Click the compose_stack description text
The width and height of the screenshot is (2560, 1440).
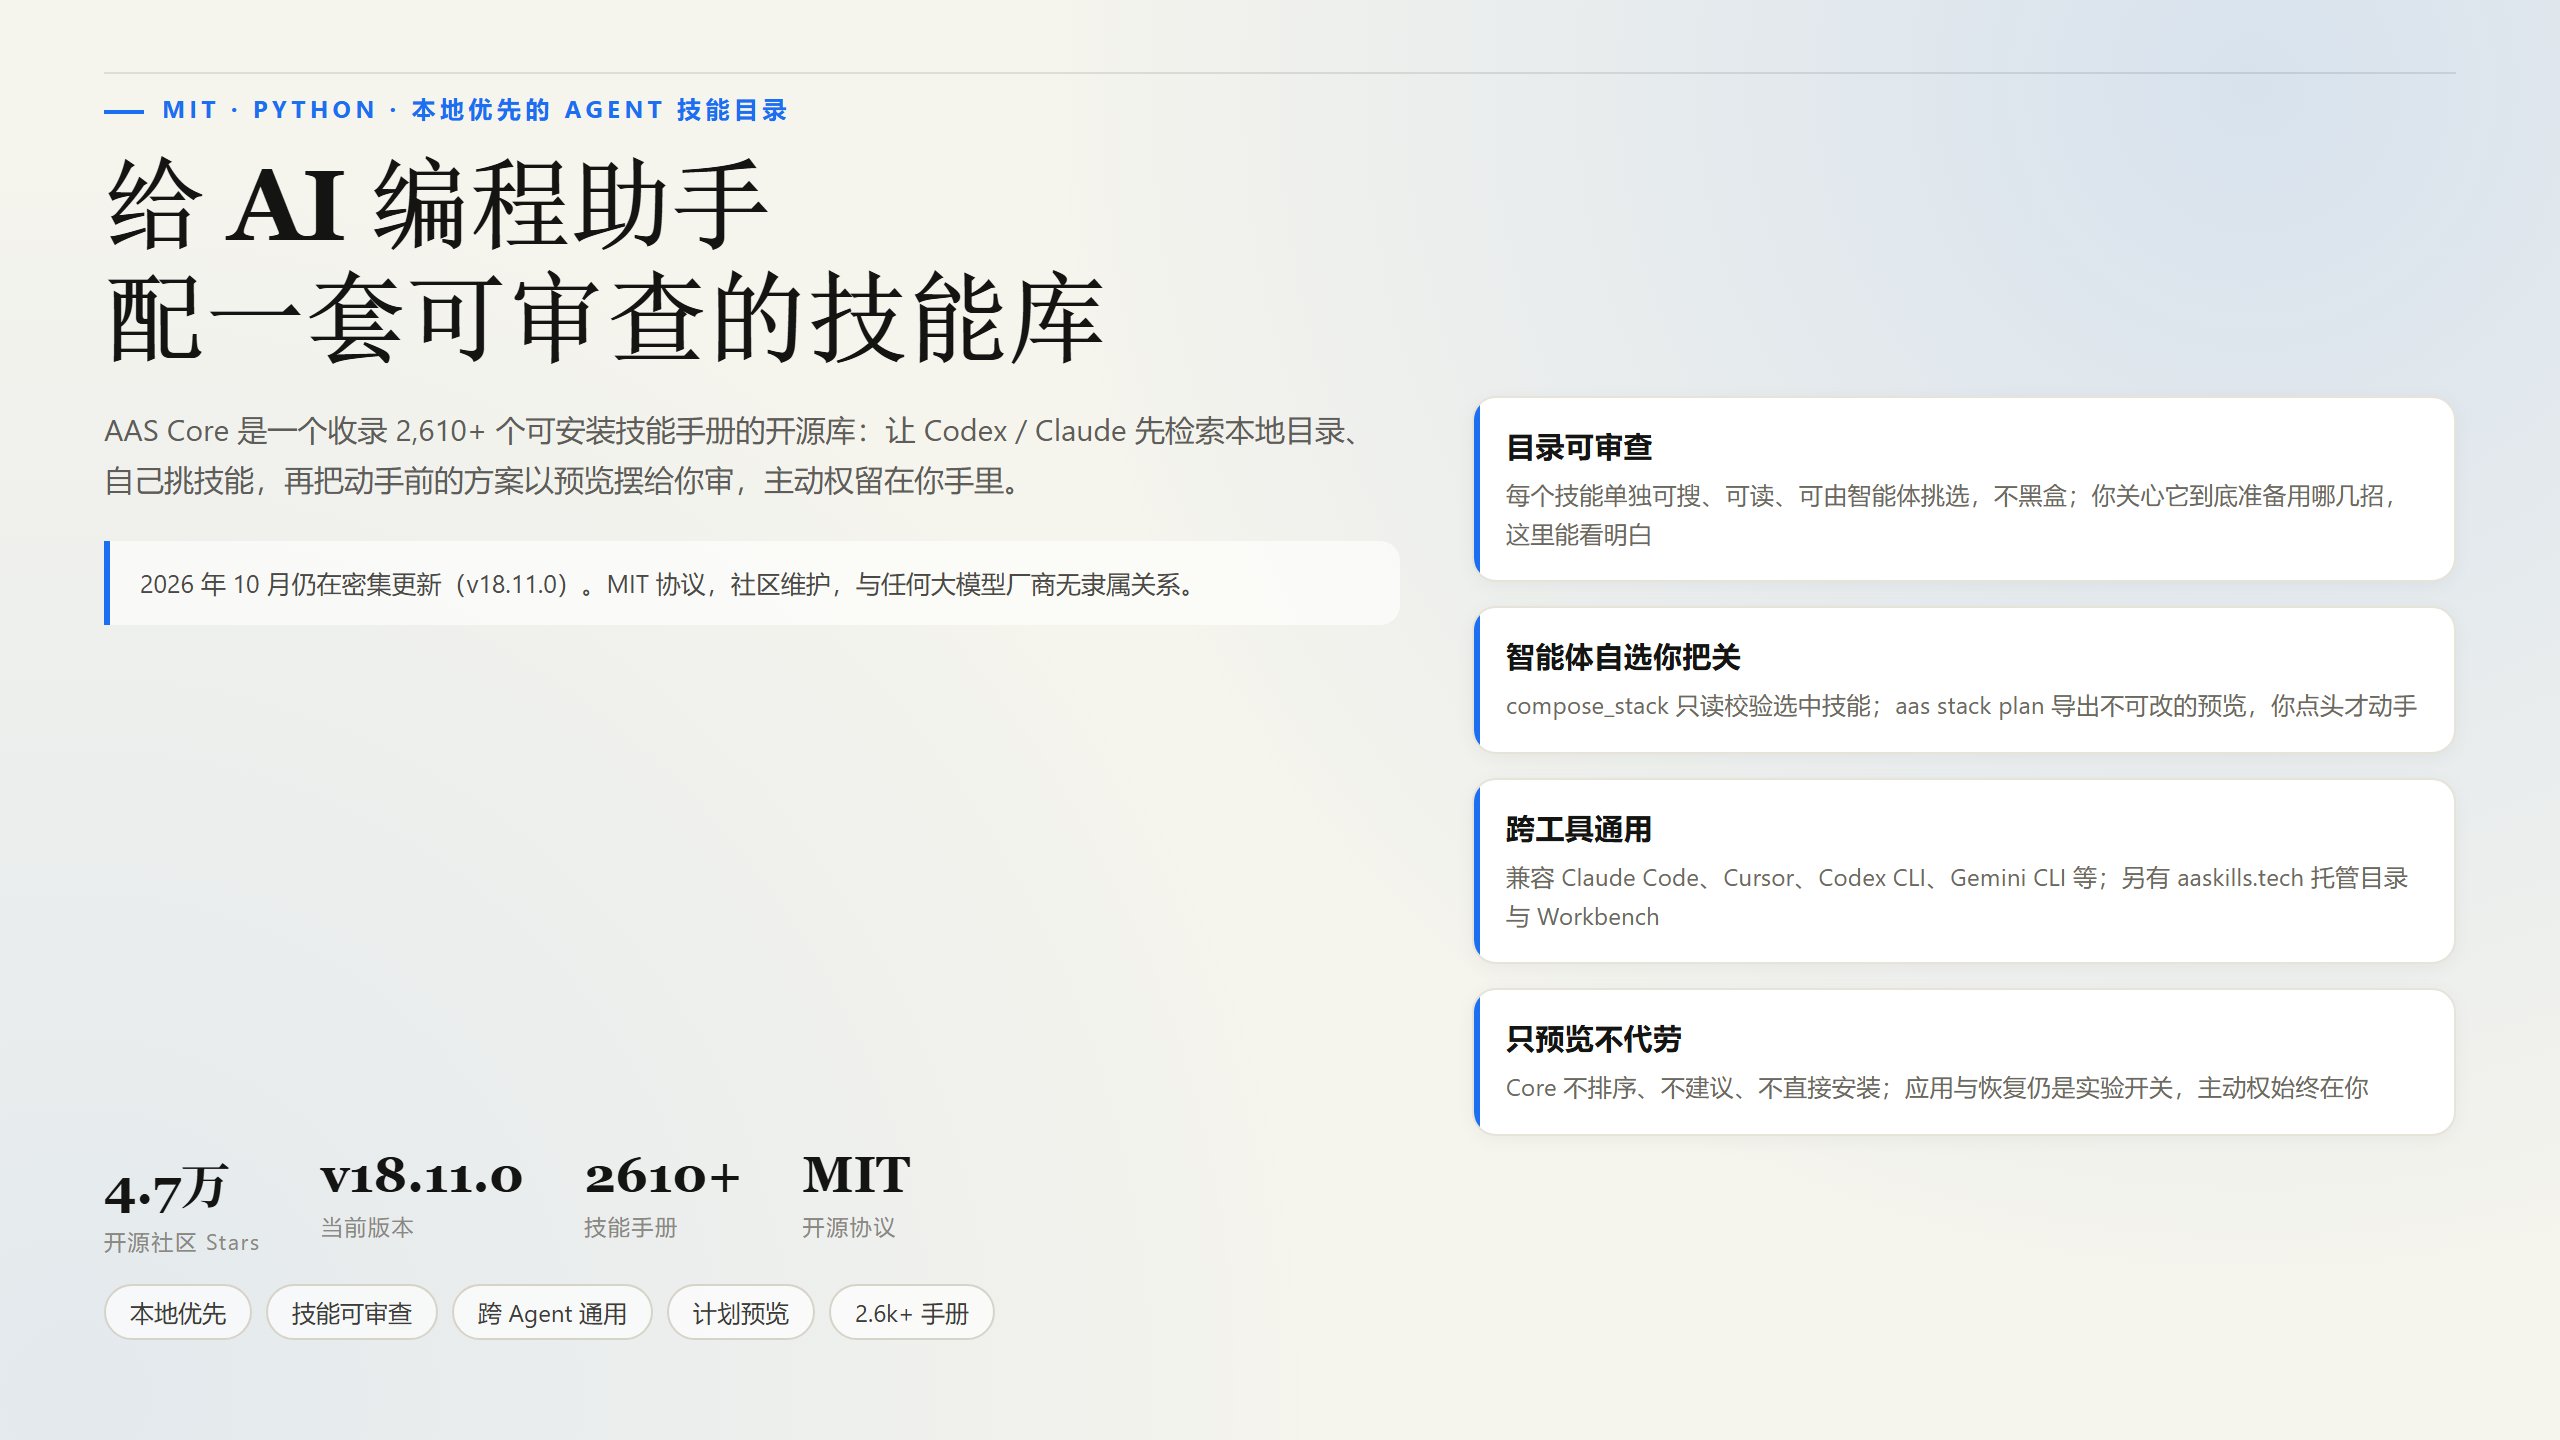(x=1961, y=706)
